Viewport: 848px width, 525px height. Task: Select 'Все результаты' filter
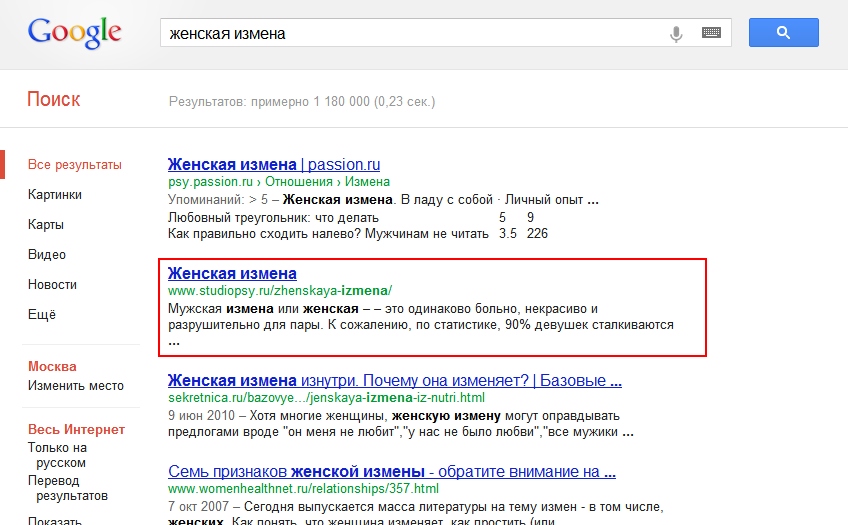(75, 165)
